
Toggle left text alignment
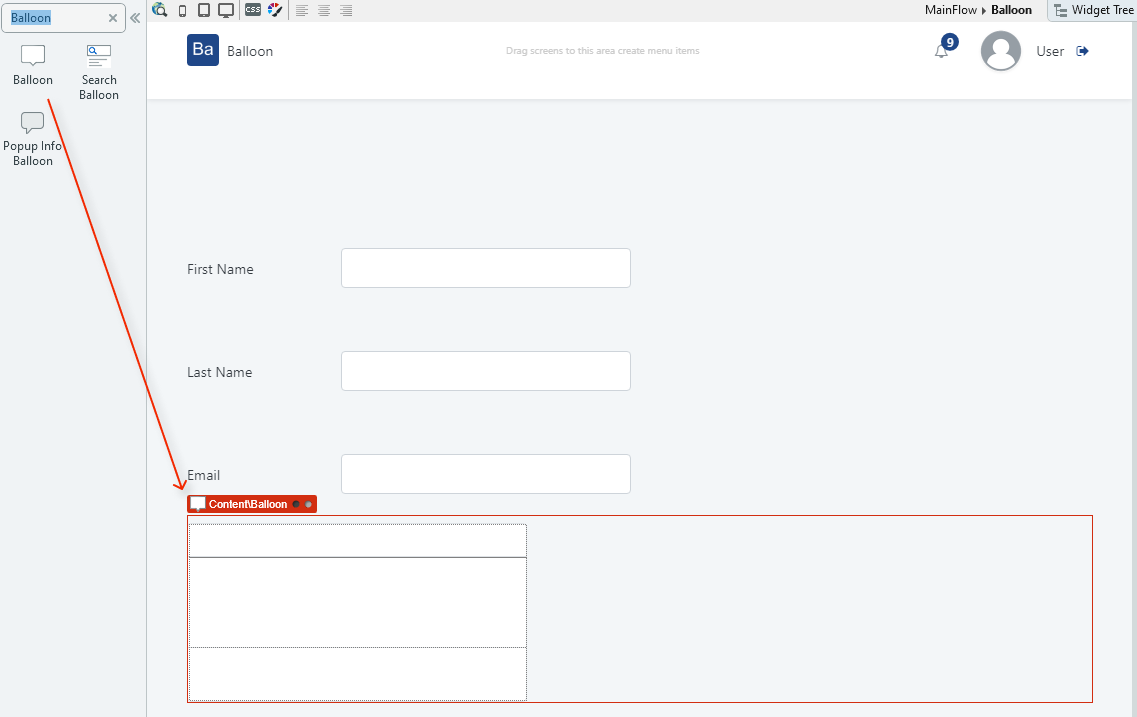(x=302, y=10)
